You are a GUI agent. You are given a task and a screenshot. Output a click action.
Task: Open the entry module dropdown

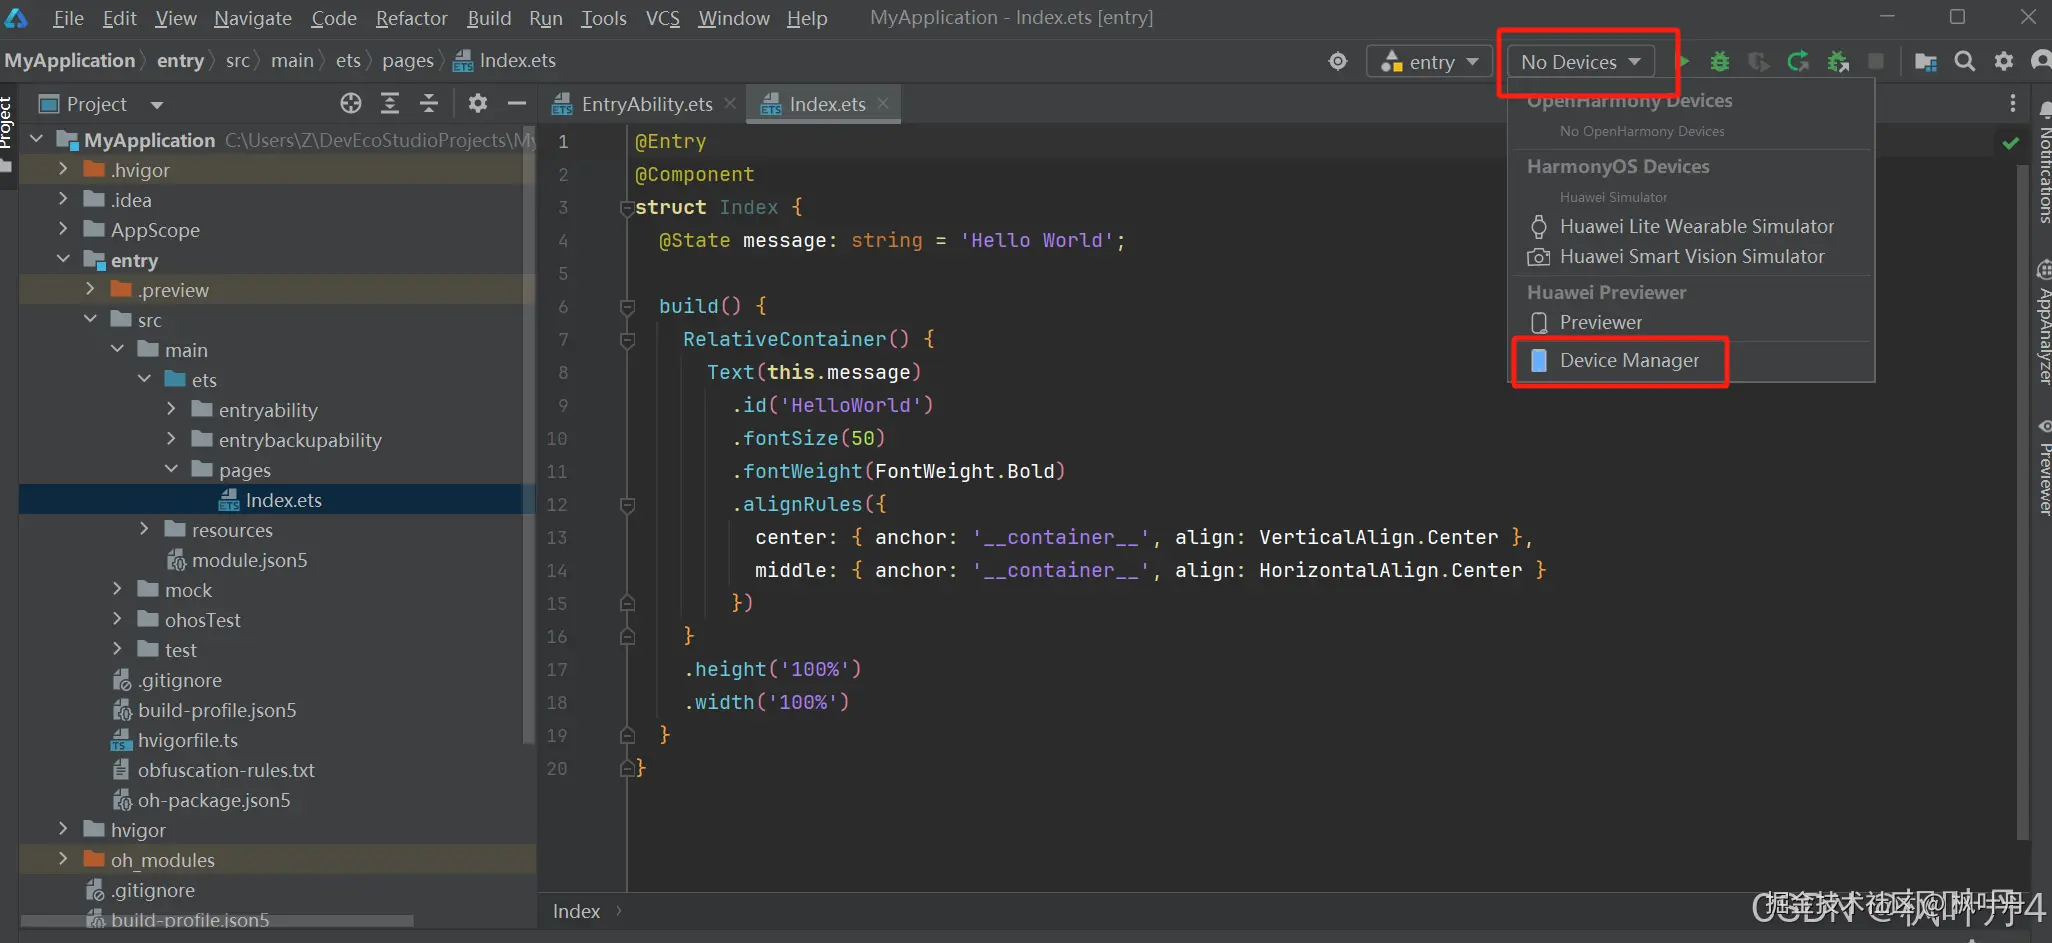pyautogui.click(x=1429, y=62)
